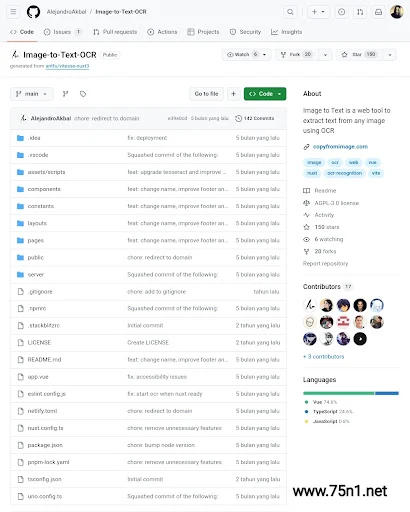Open the .gitignore file
Image resolution: width=410 pixels, height=512 pixels.
40,292
